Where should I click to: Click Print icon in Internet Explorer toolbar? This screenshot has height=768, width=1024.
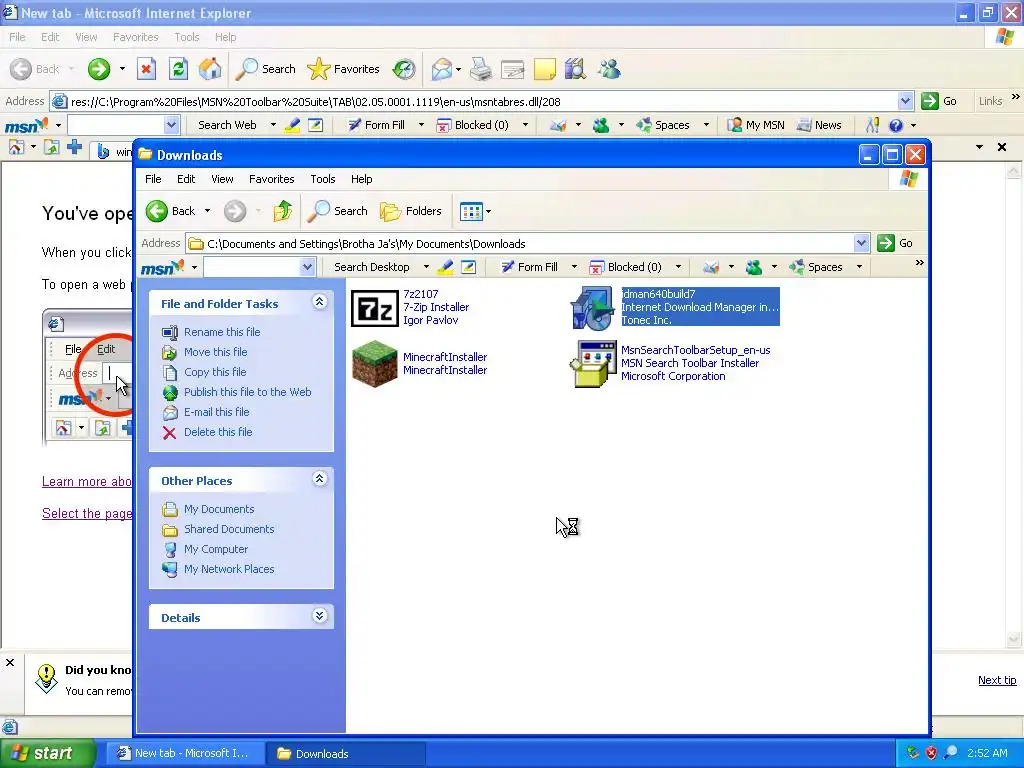coord(481,69)
